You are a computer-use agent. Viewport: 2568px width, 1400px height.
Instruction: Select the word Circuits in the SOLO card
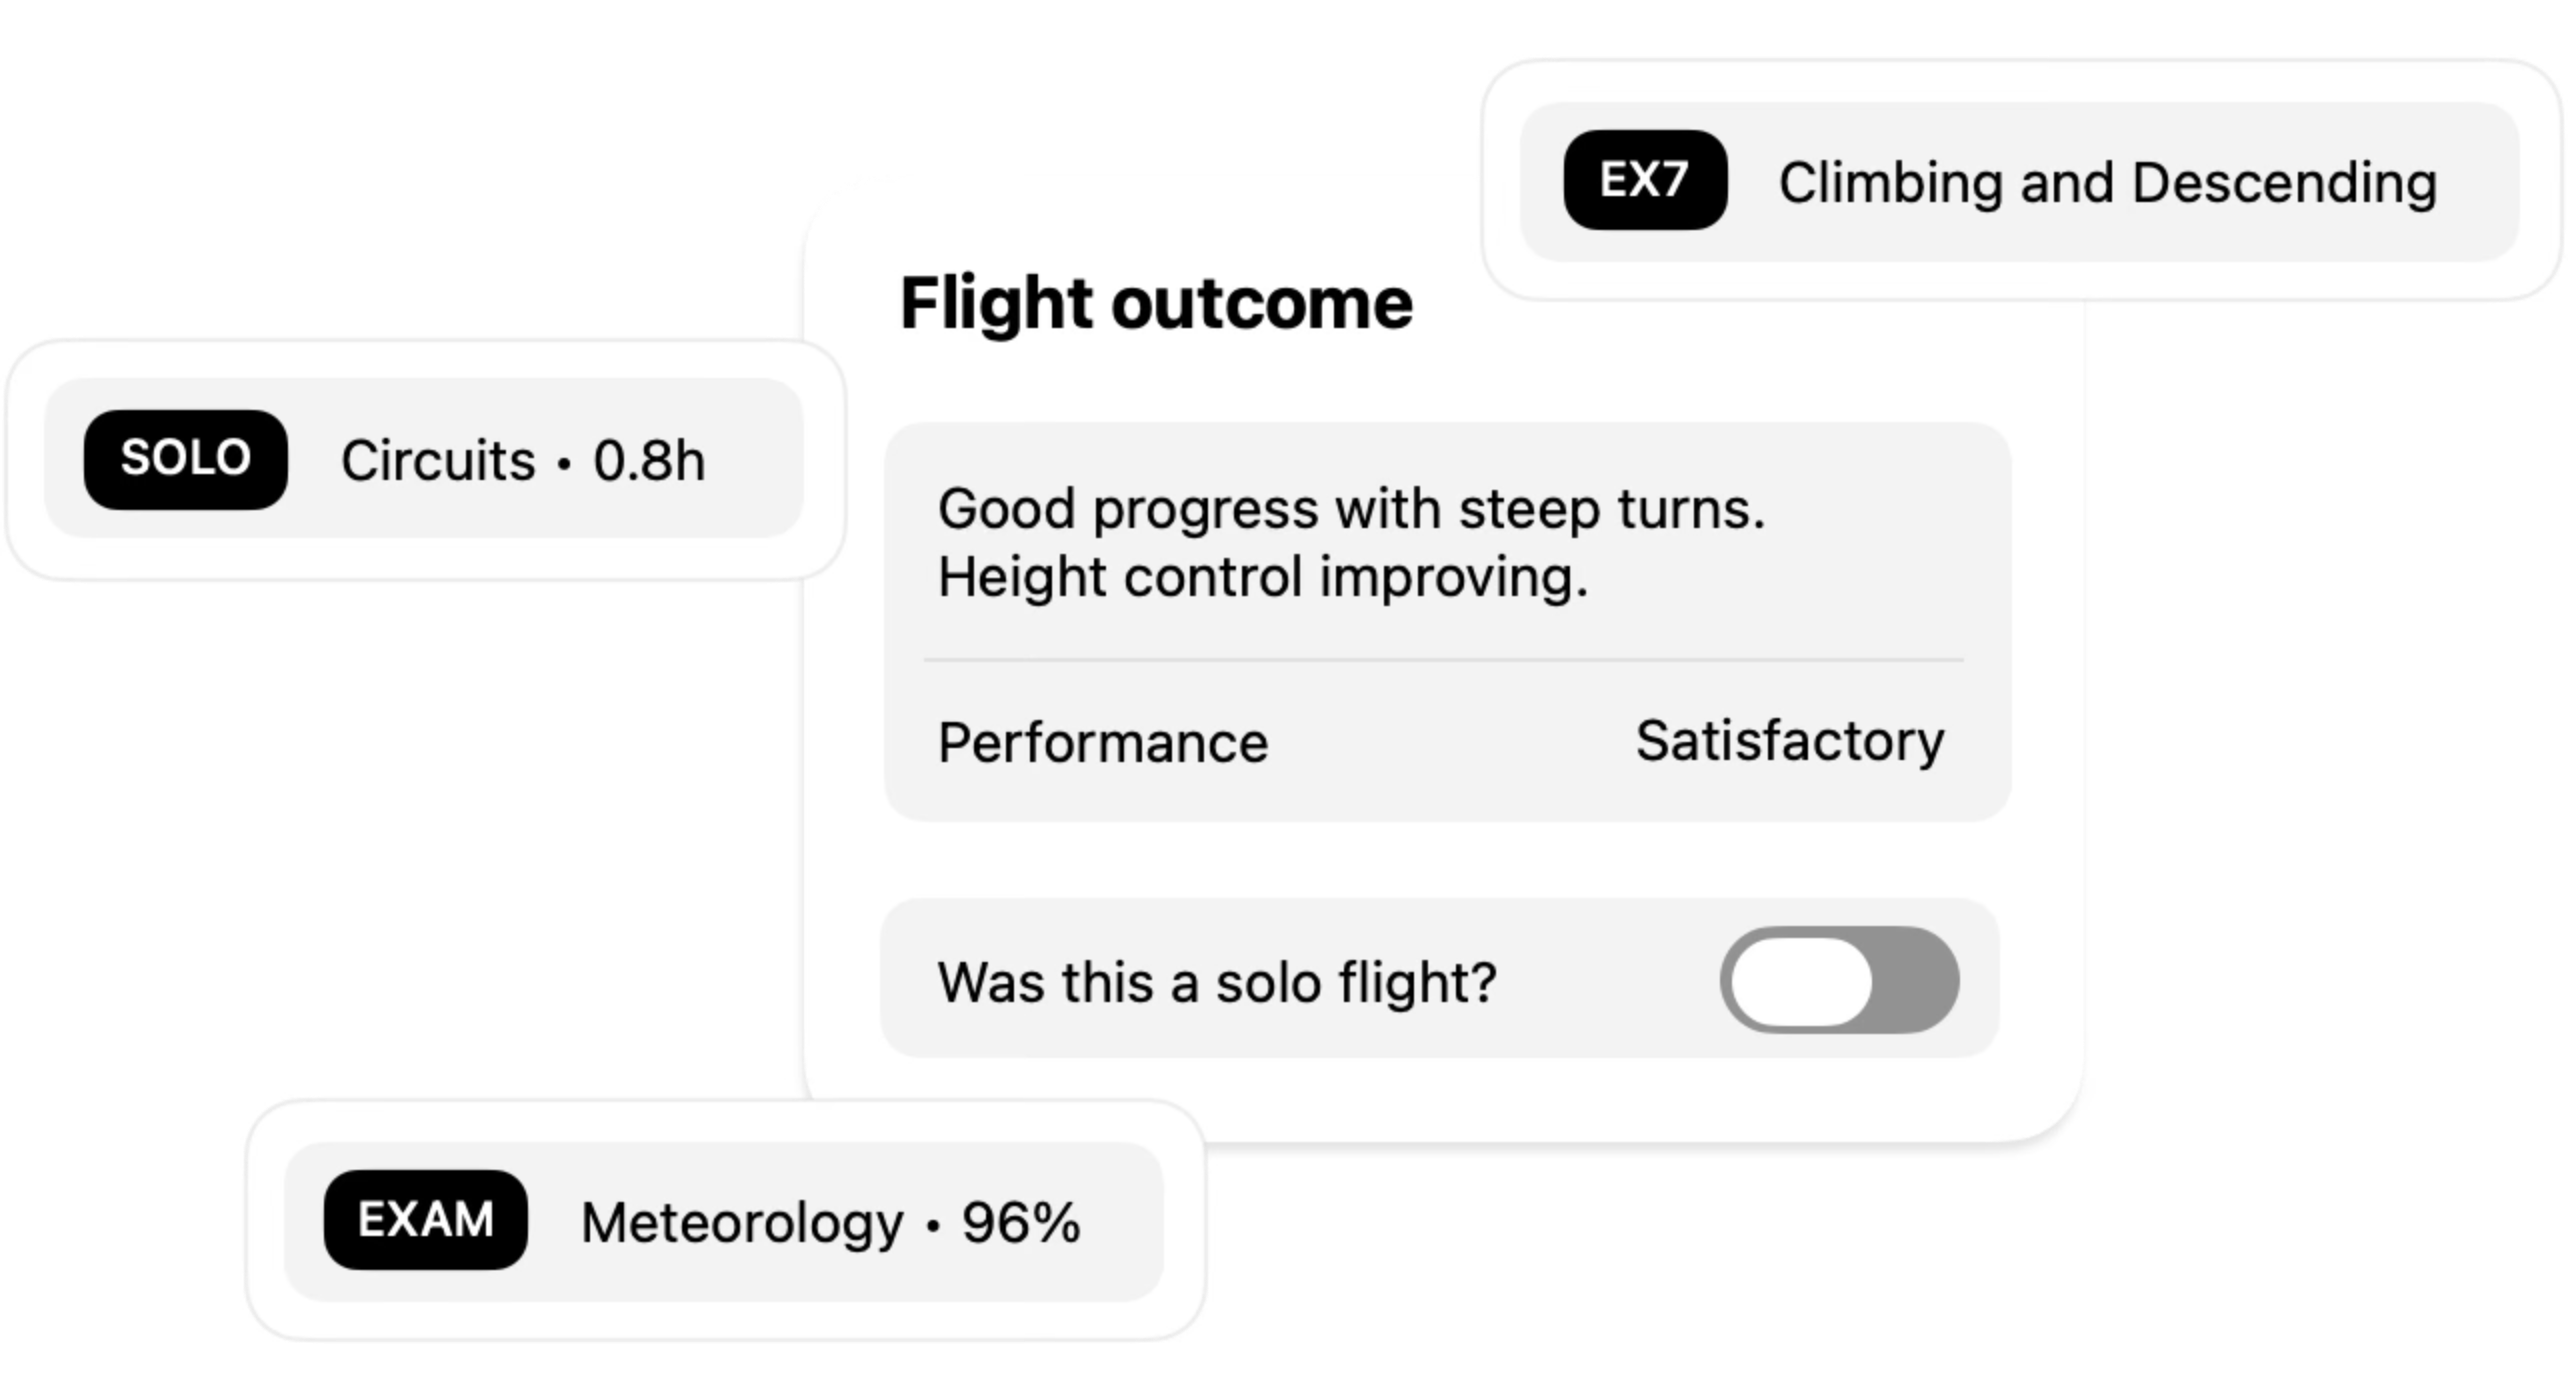[438, 461]
